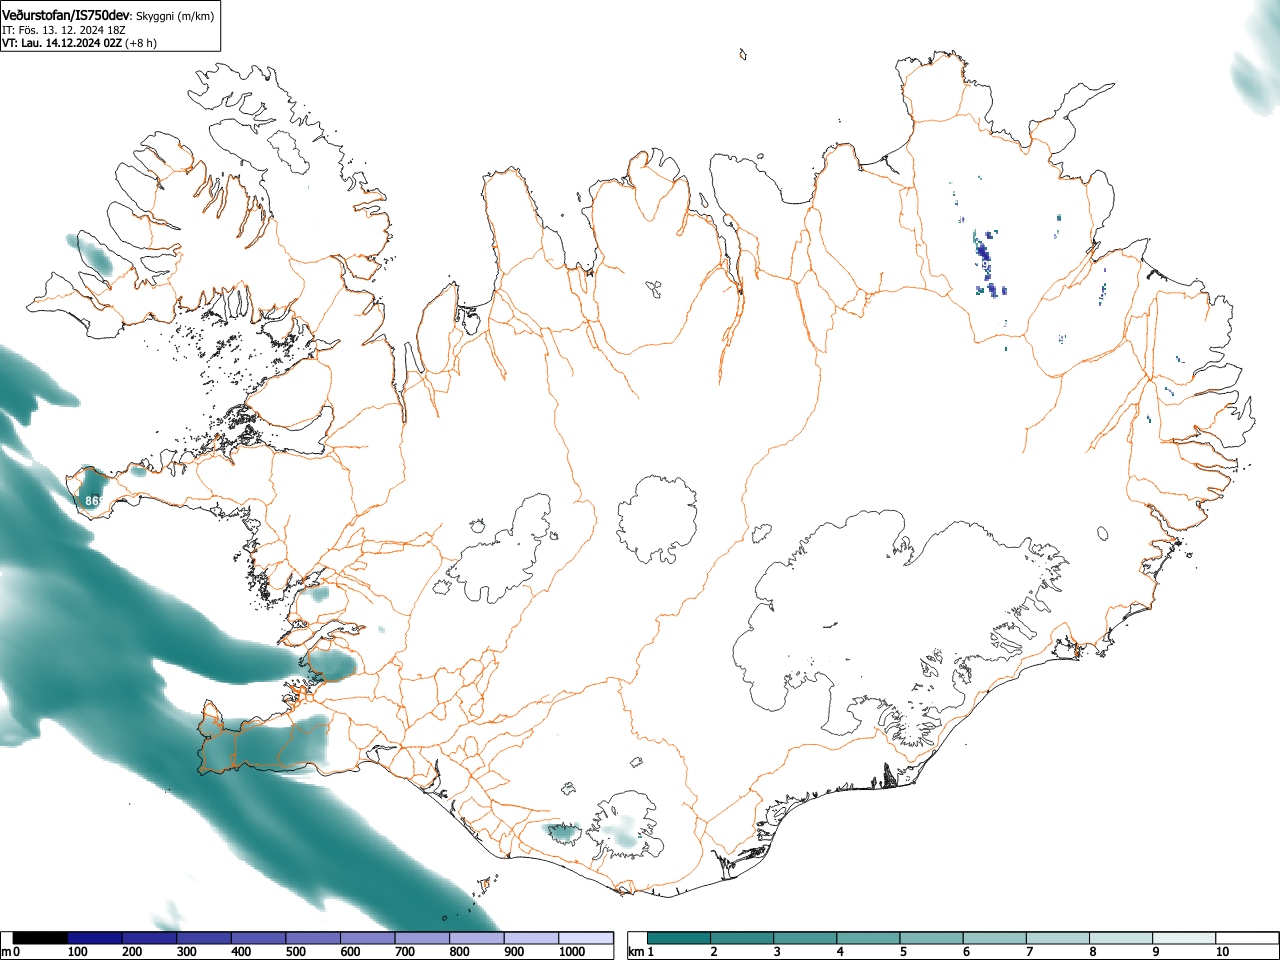Pick the 800–900 m legend swatch
1280x960 pixels.
click(x=477, y=938)
